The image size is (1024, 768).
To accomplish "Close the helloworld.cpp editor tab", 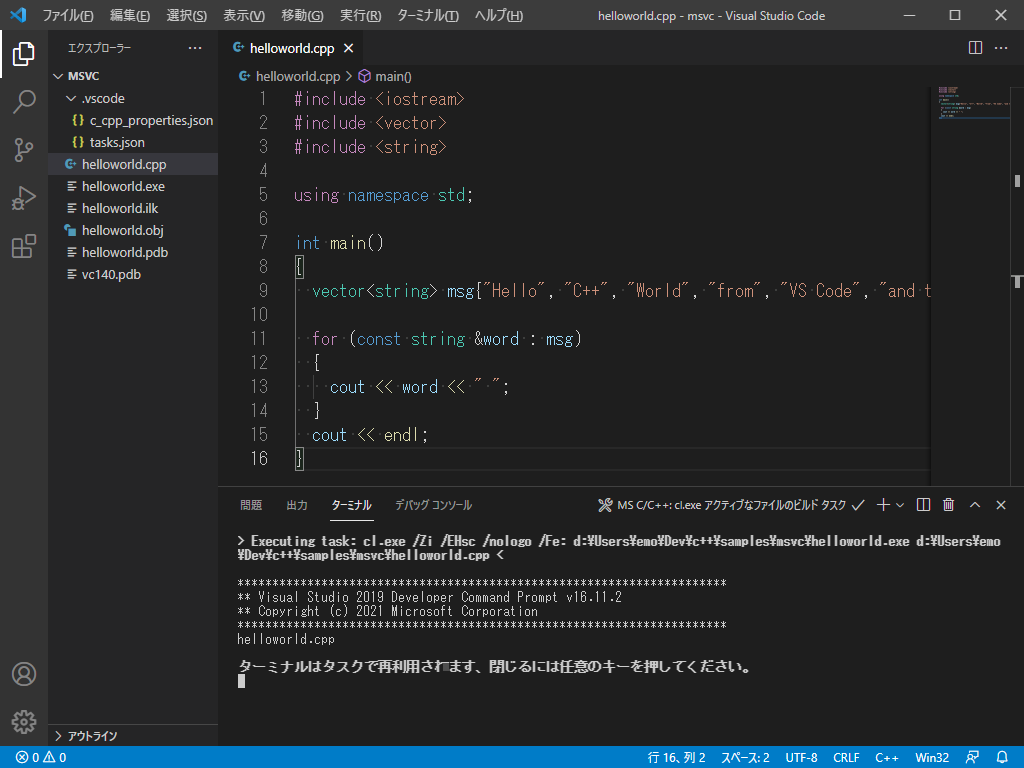I will pos(349,48).
